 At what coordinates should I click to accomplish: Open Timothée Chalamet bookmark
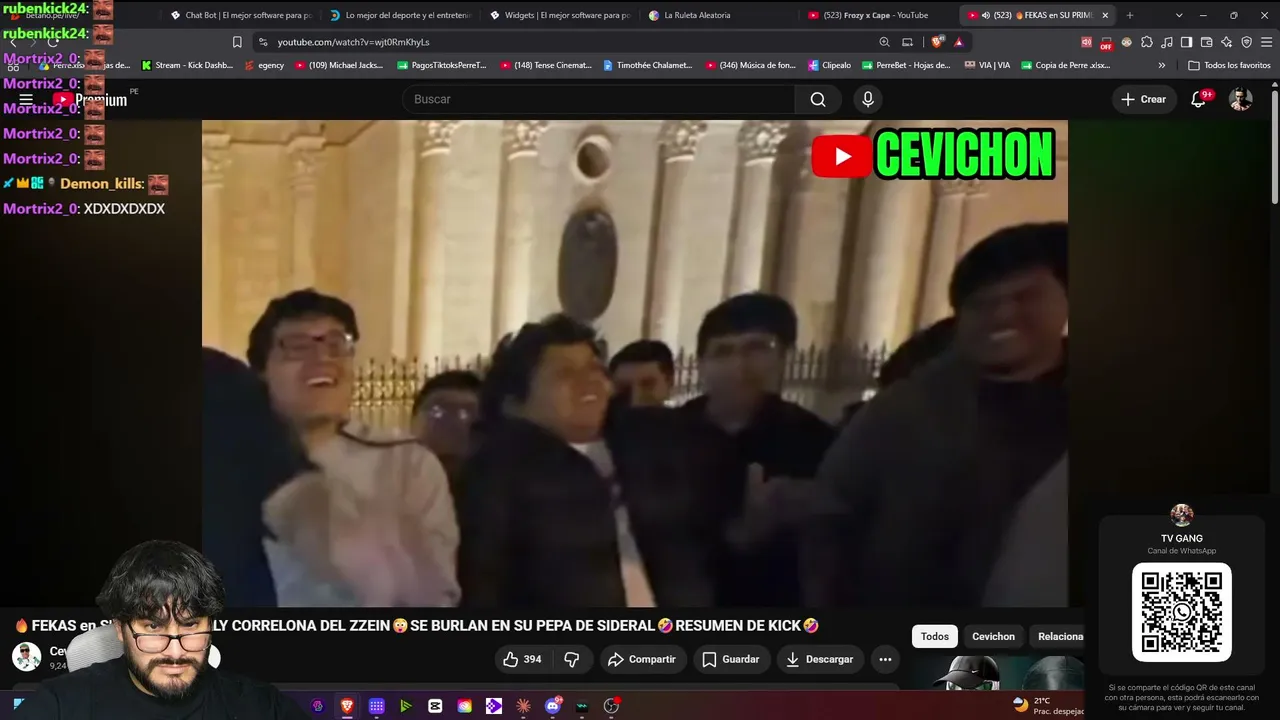coord(647,65)
